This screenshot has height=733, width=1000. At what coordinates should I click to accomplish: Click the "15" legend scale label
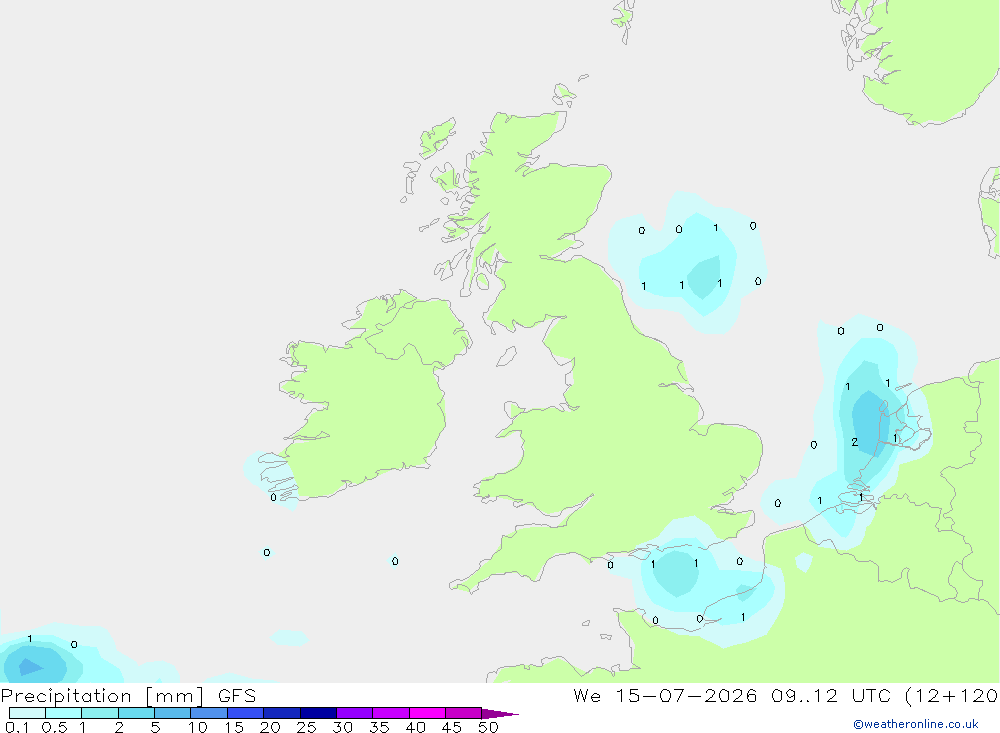(234, 727)
